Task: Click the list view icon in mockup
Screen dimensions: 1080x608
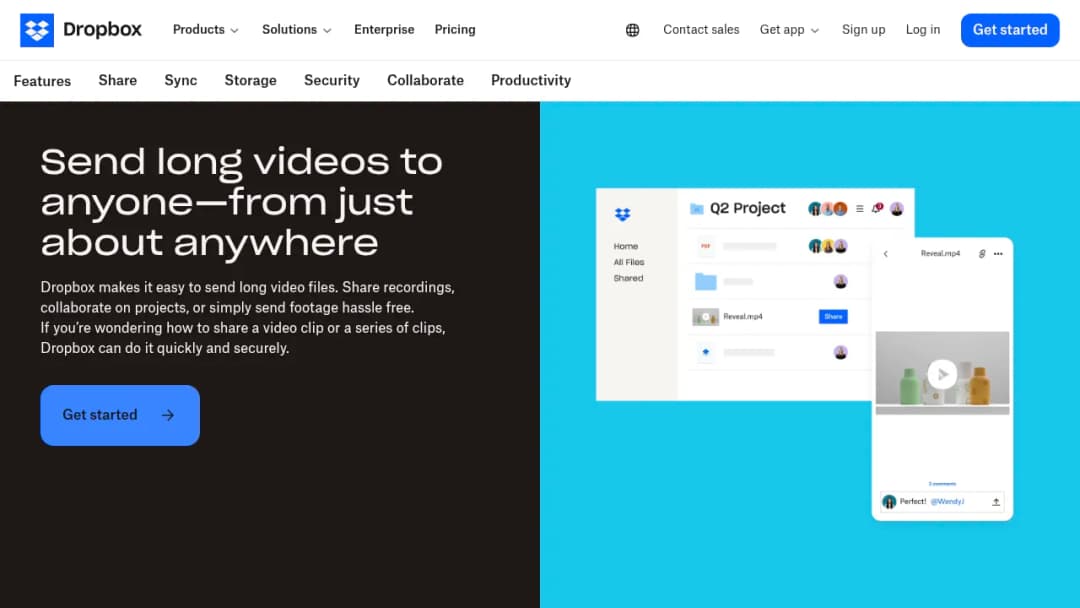Action: point(860,209)
